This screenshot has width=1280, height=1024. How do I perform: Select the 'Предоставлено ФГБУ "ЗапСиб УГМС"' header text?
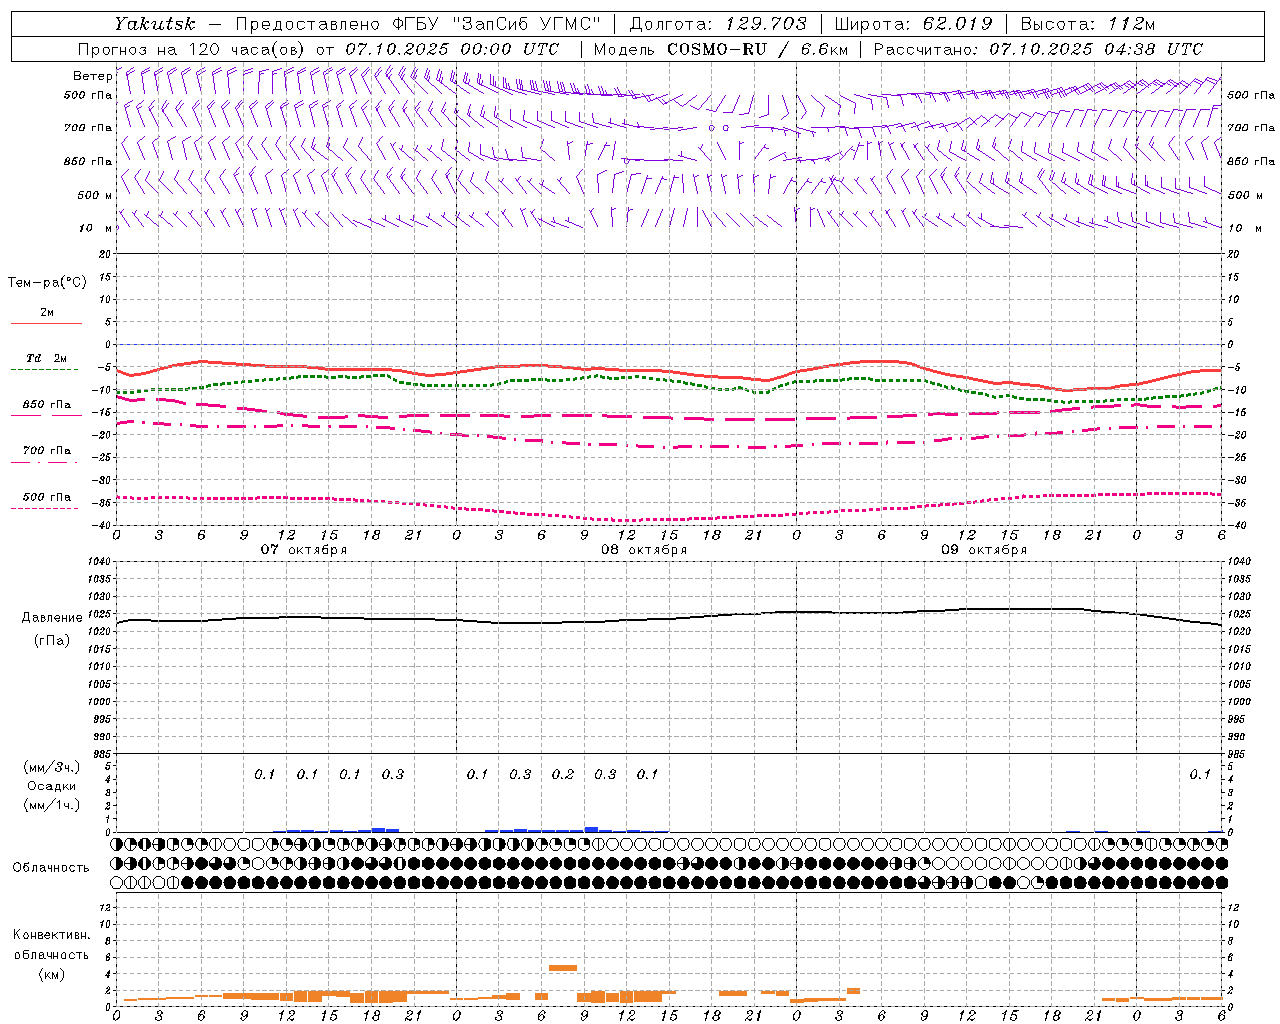[x=418, y=24]
